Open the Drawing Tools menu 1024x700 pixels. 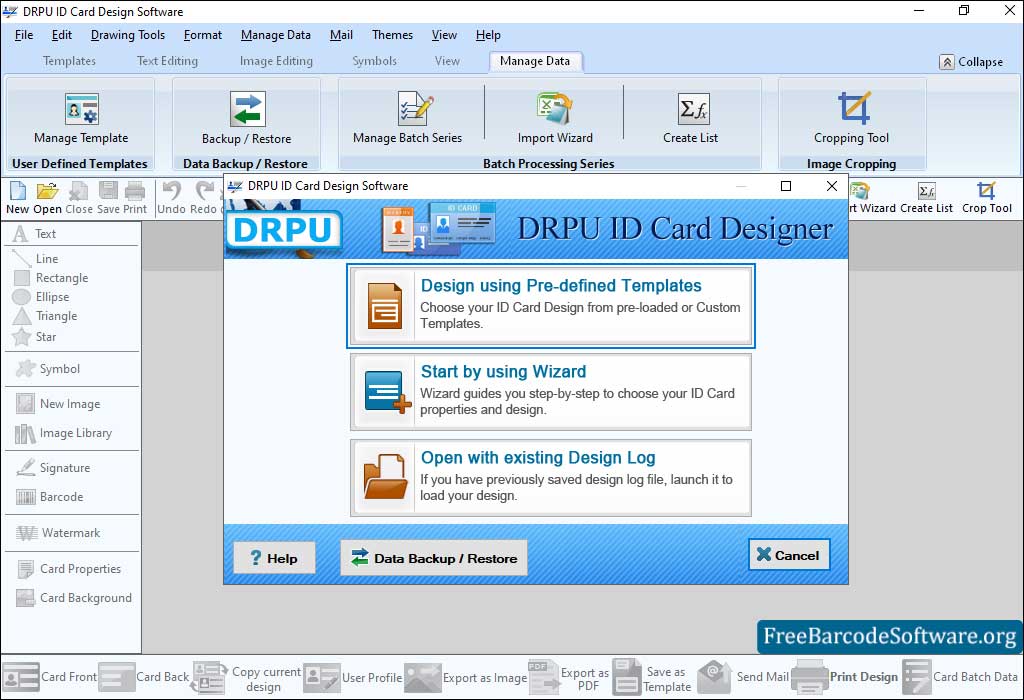(128, 35)
